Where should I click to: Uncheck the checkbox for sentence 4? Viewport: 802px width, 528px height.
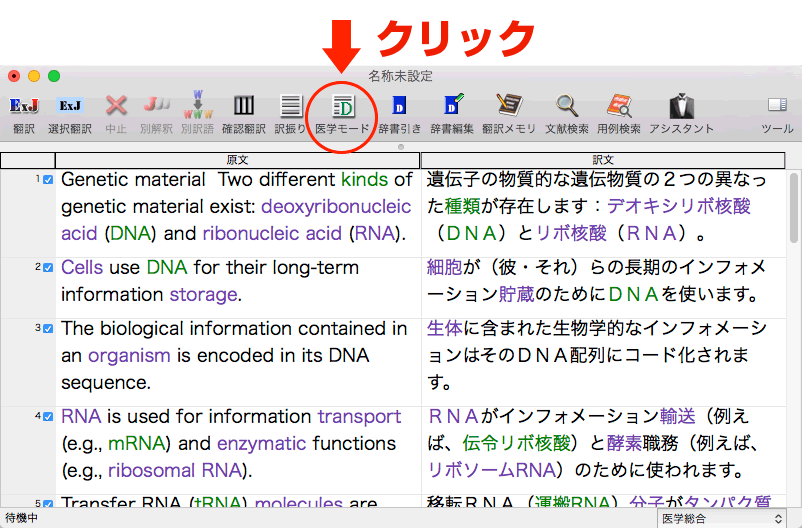[48, 416]
